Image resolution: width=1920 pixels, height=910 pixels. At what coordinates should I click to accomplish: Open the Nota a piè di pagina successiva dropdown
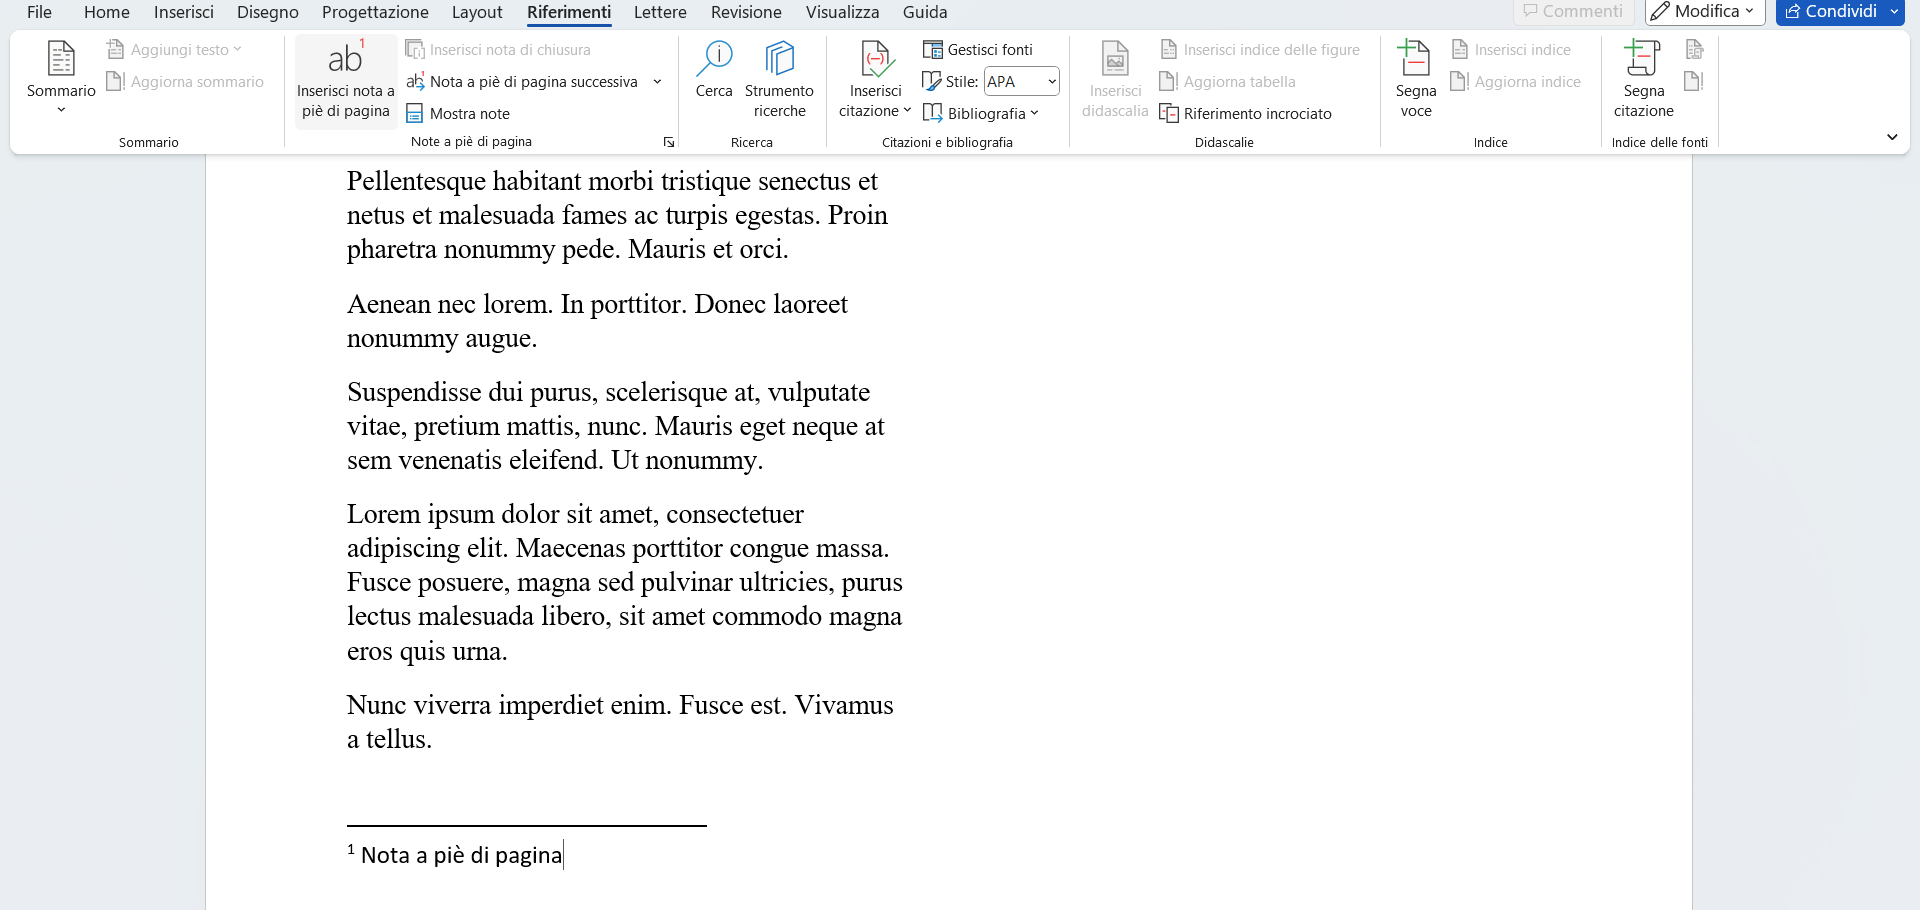click(656, 81)
